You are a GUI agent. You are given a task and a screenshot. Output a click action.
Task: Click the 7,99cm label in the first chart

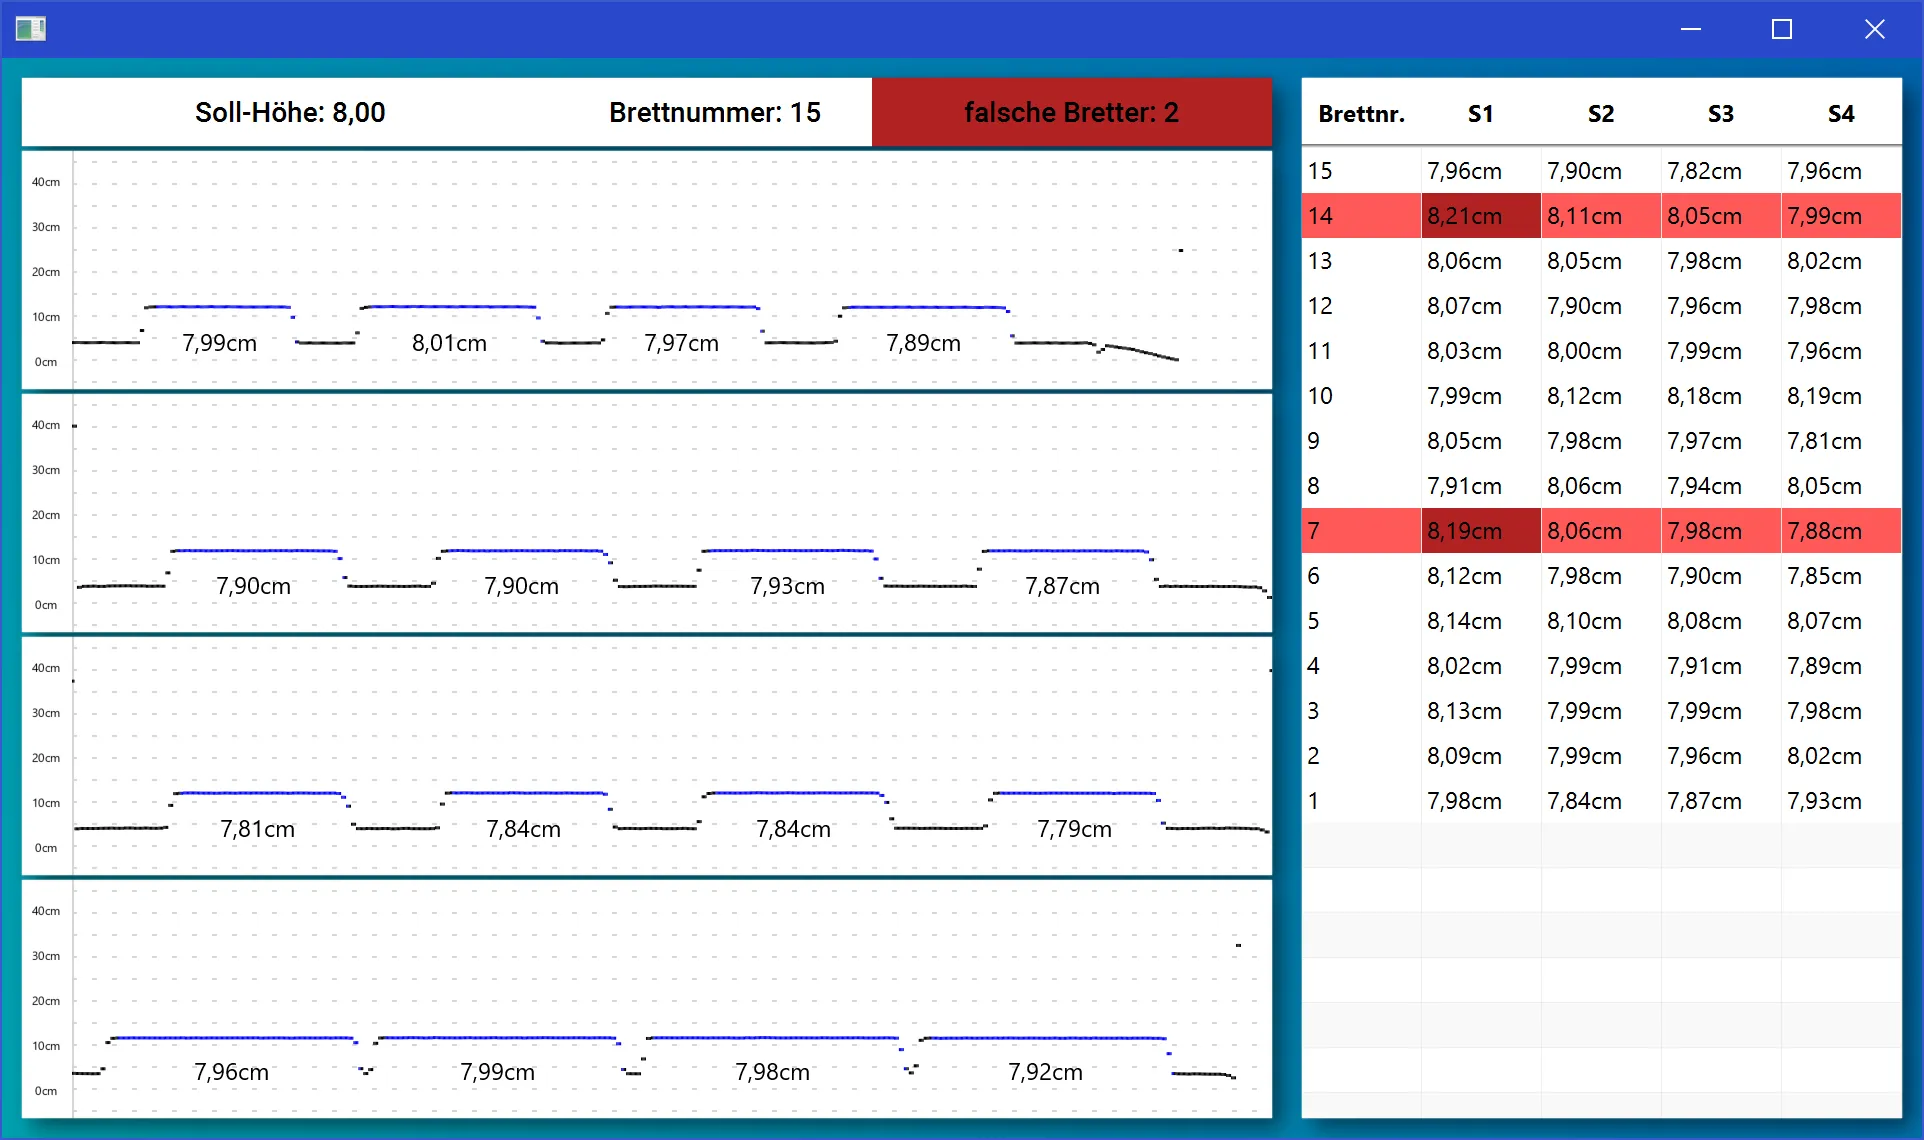[x=218, y=343]
